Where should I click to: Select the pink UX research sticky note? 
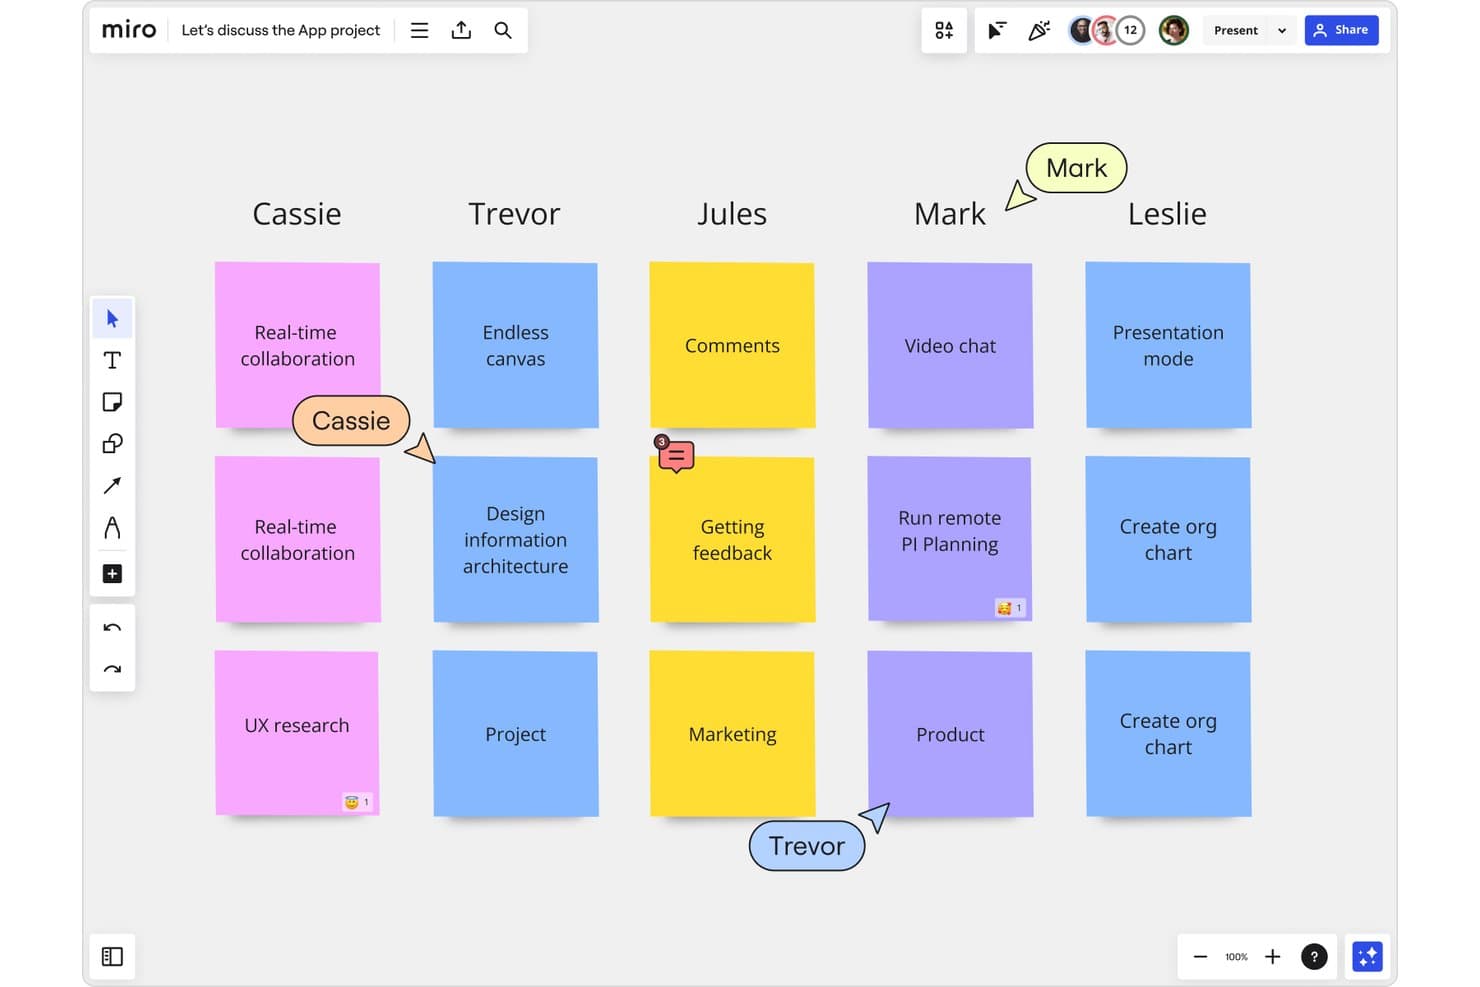click(297, 733)
